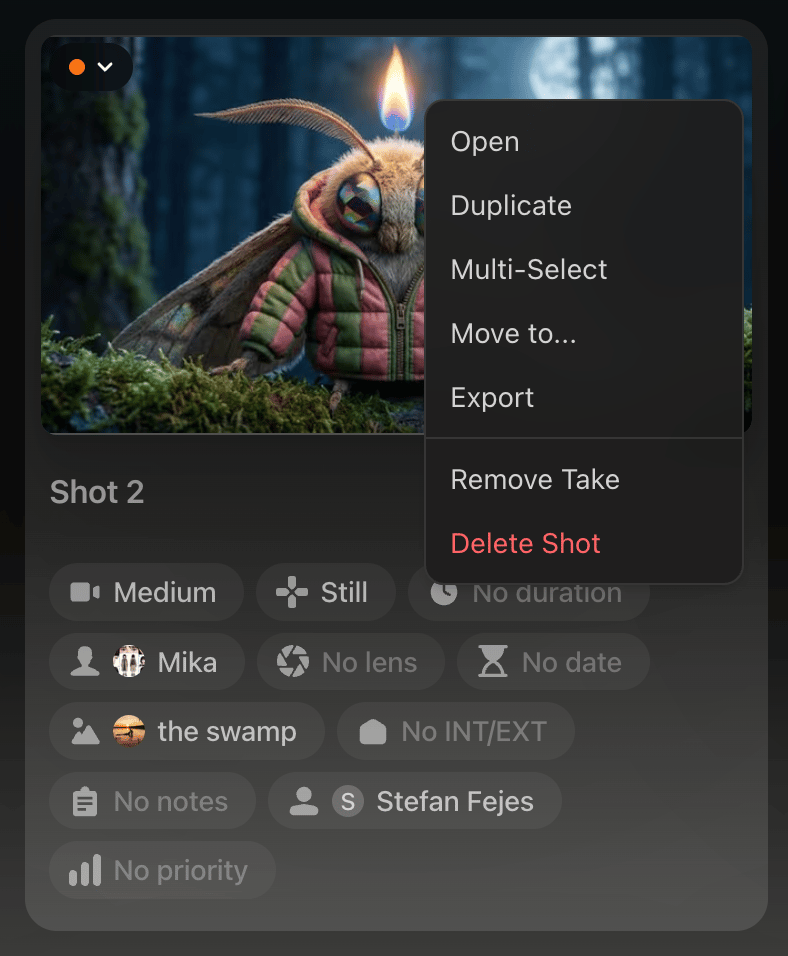Click the S avatar badge
Image resolution: width=788 pixels, height=956 pixels.
348,801
